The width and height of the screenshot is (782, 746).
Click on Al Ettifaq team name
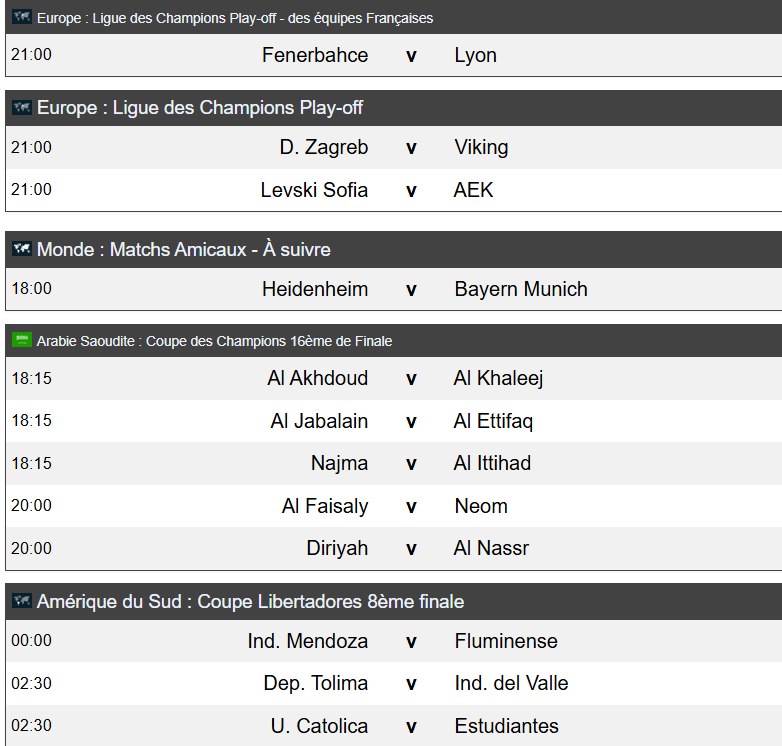coord(493,421)
